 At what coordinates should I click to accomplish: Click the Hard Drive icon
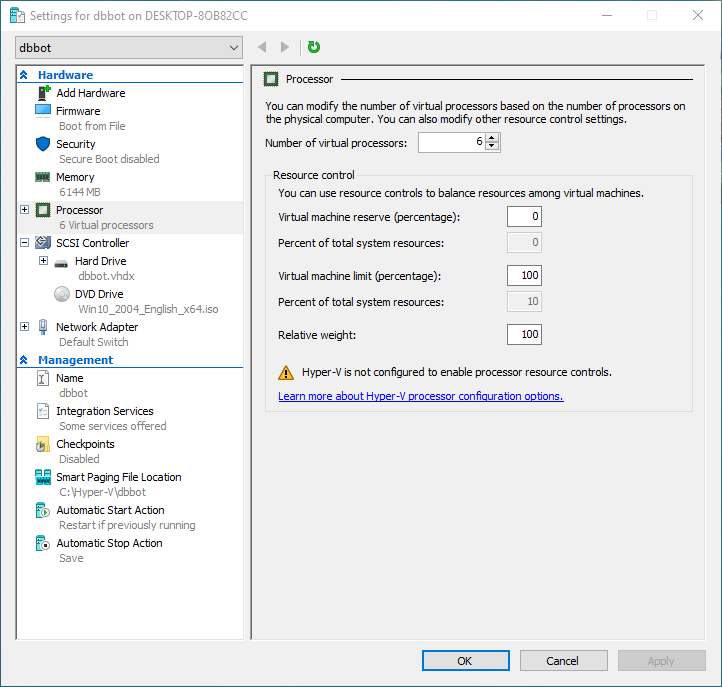tap(61, 263)
